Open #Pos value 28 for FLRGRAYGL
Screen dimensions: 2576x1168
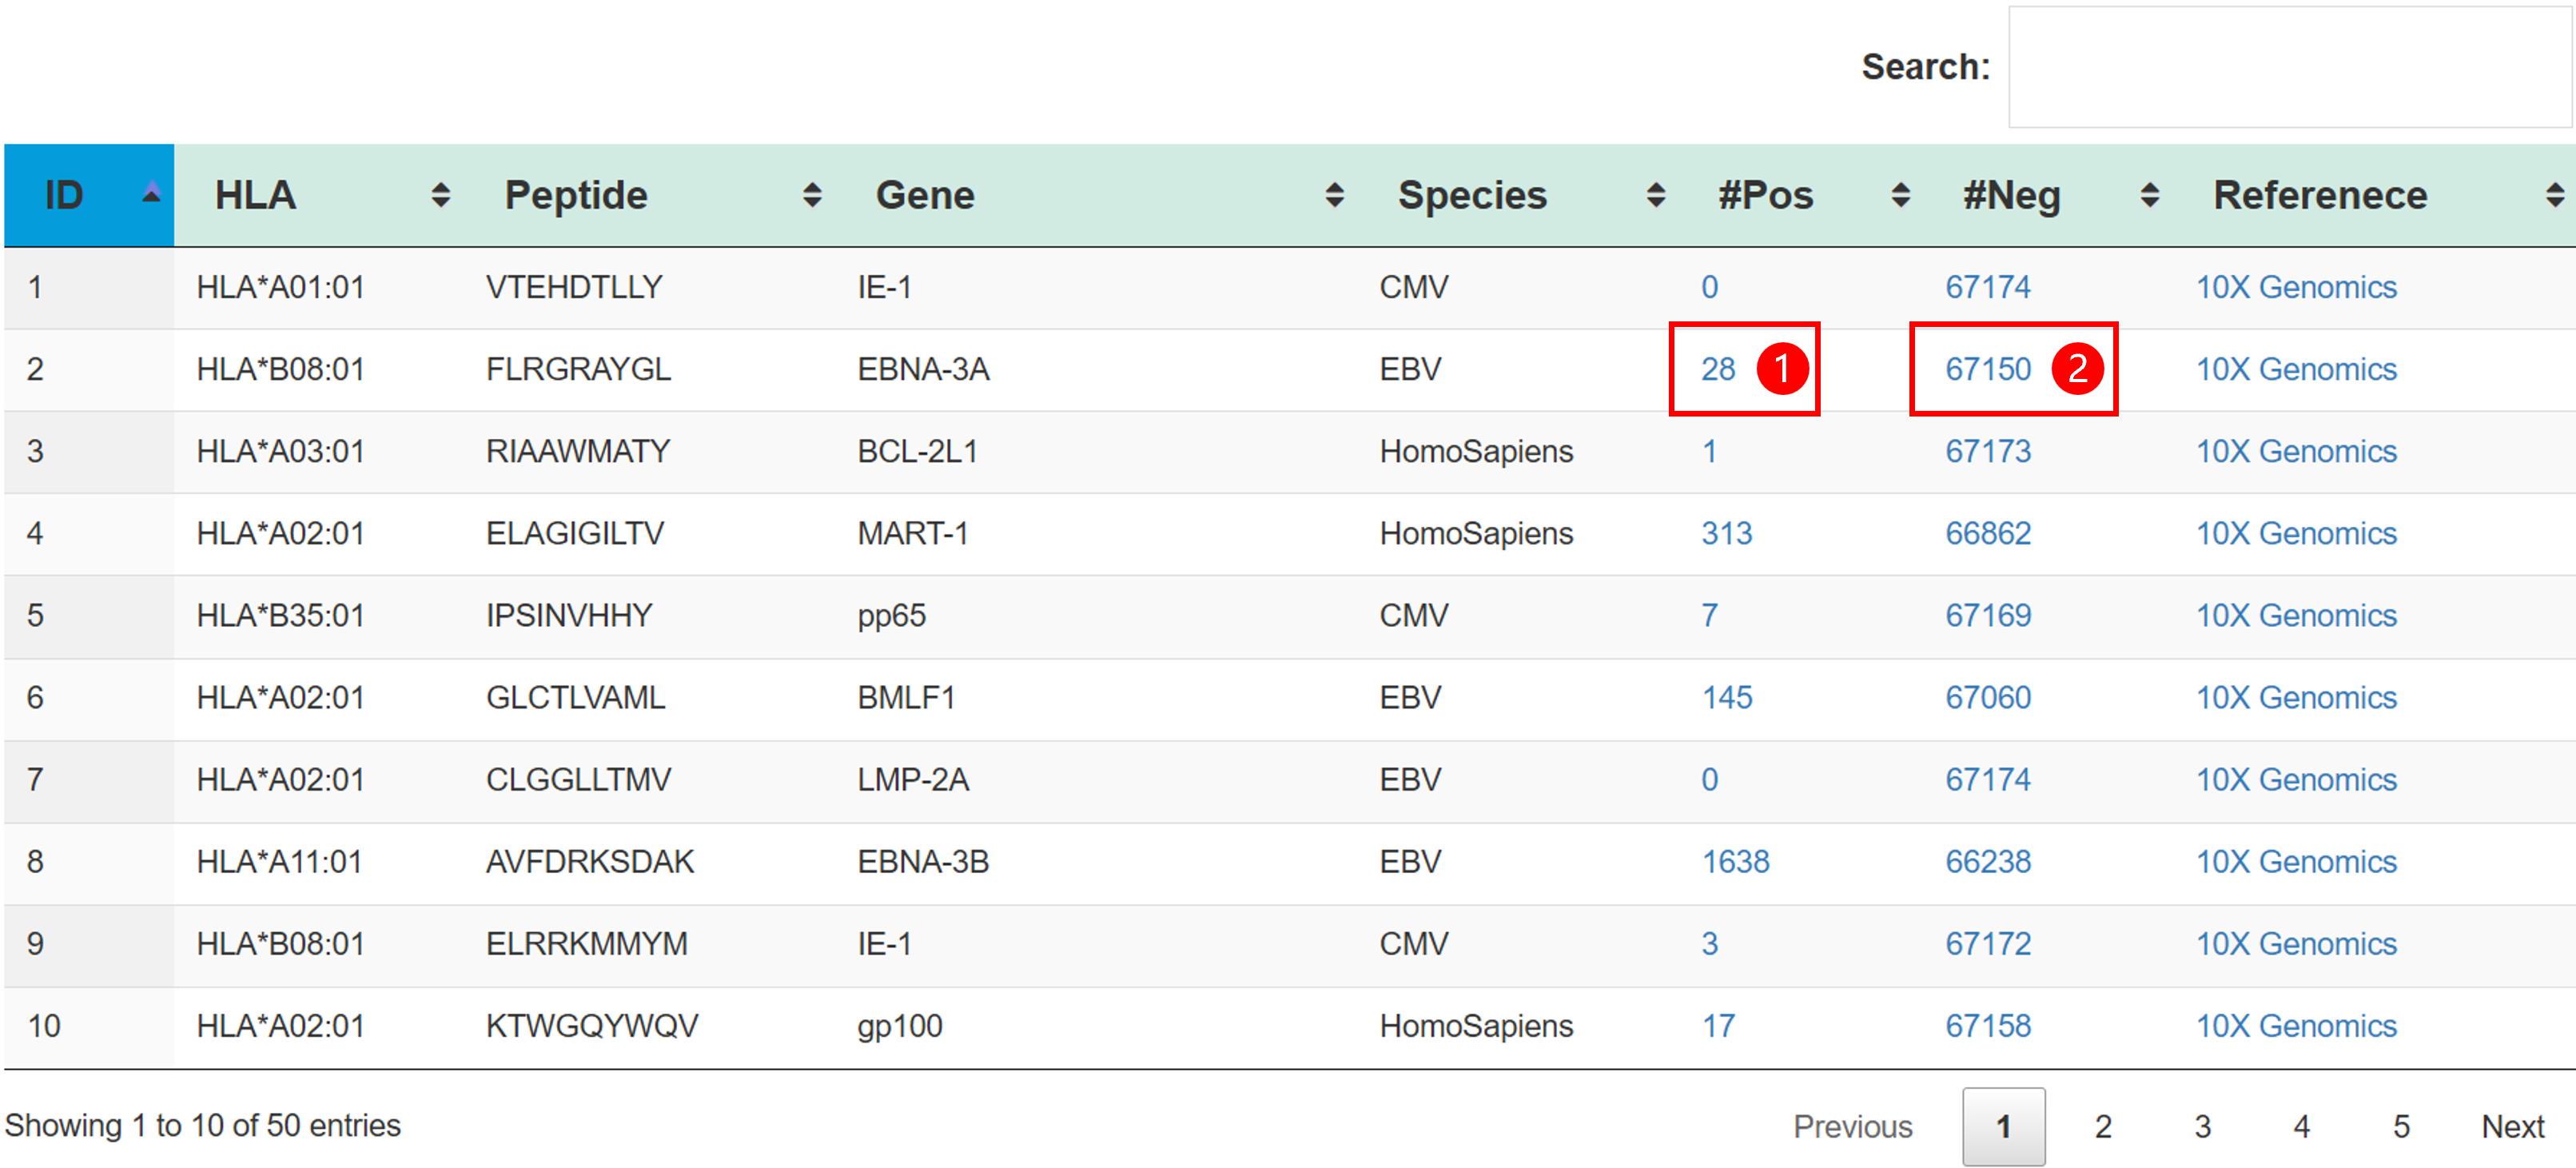click(1718, 369)
